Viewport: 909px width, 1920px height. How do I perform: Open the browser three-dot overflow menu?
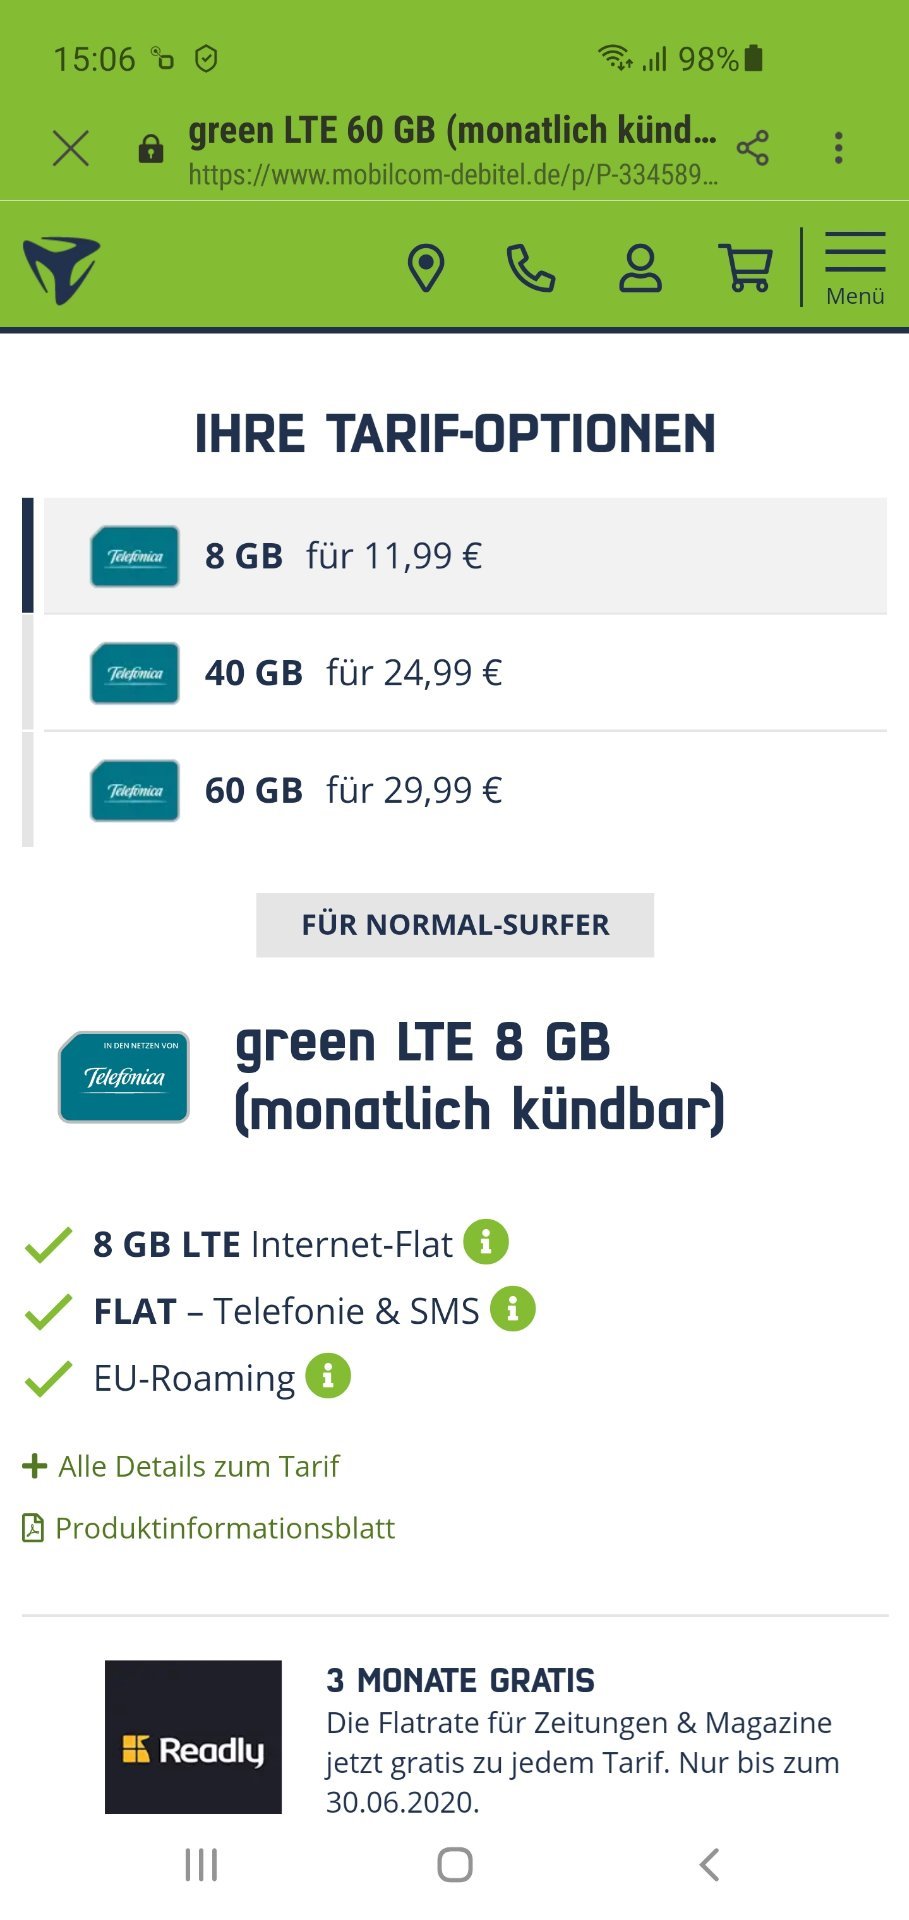coord(838,148)
